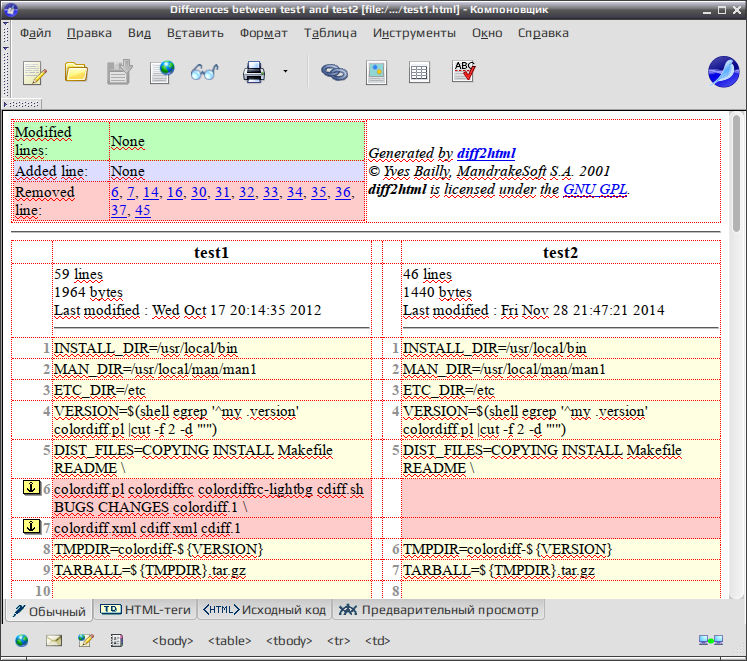Click the New document toolbar icon
Image resolution: width=747 pixels, height=661 pixels.
click(35, 72)
